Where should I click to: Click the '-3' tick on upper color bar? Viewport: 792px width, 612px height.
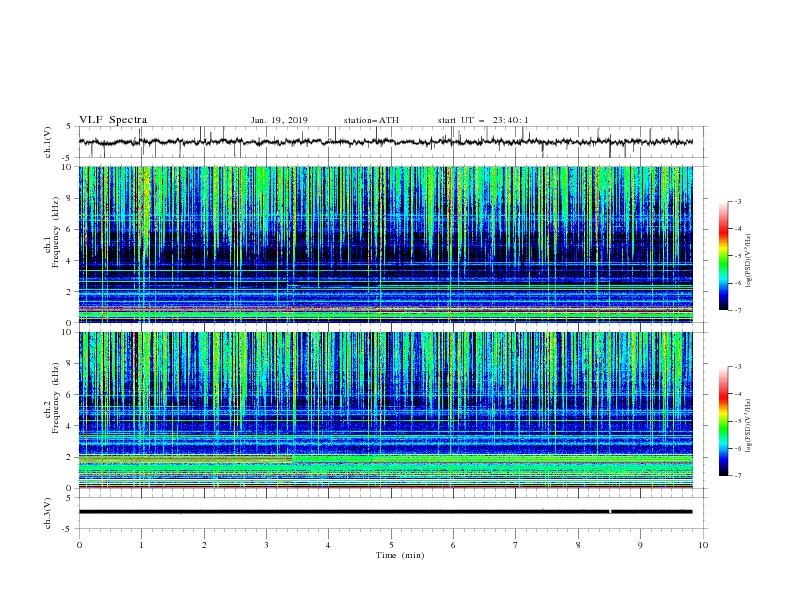pyautogui.click(x=737, y=201)
